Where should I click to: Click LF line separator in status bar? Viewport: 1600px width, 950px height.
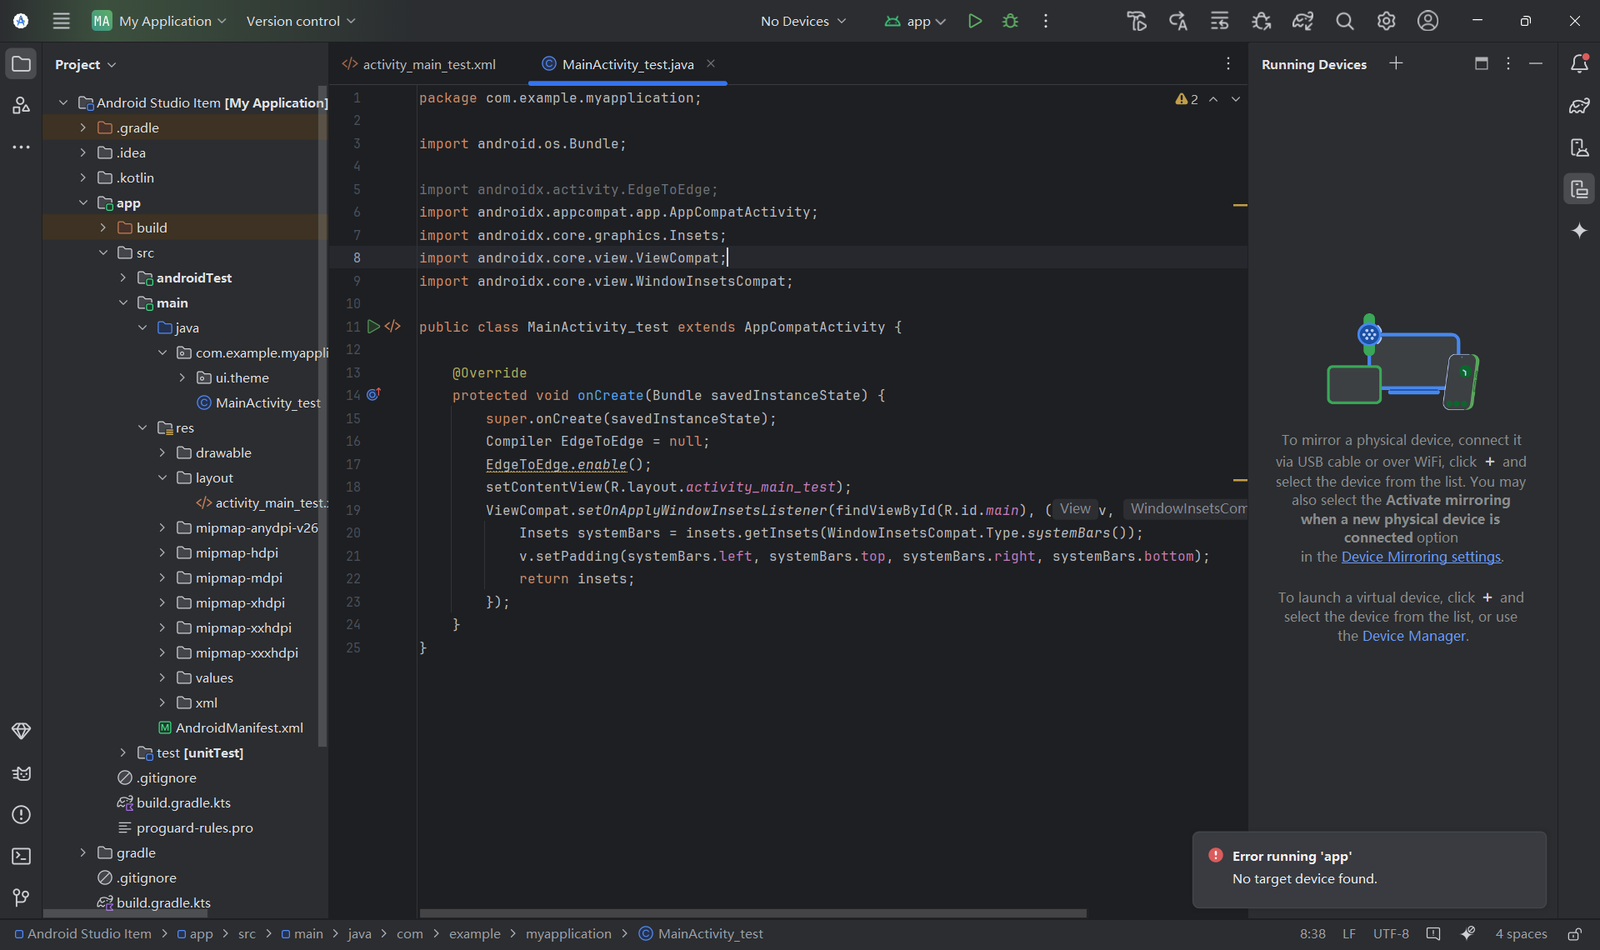click(x=1349, y=934)
